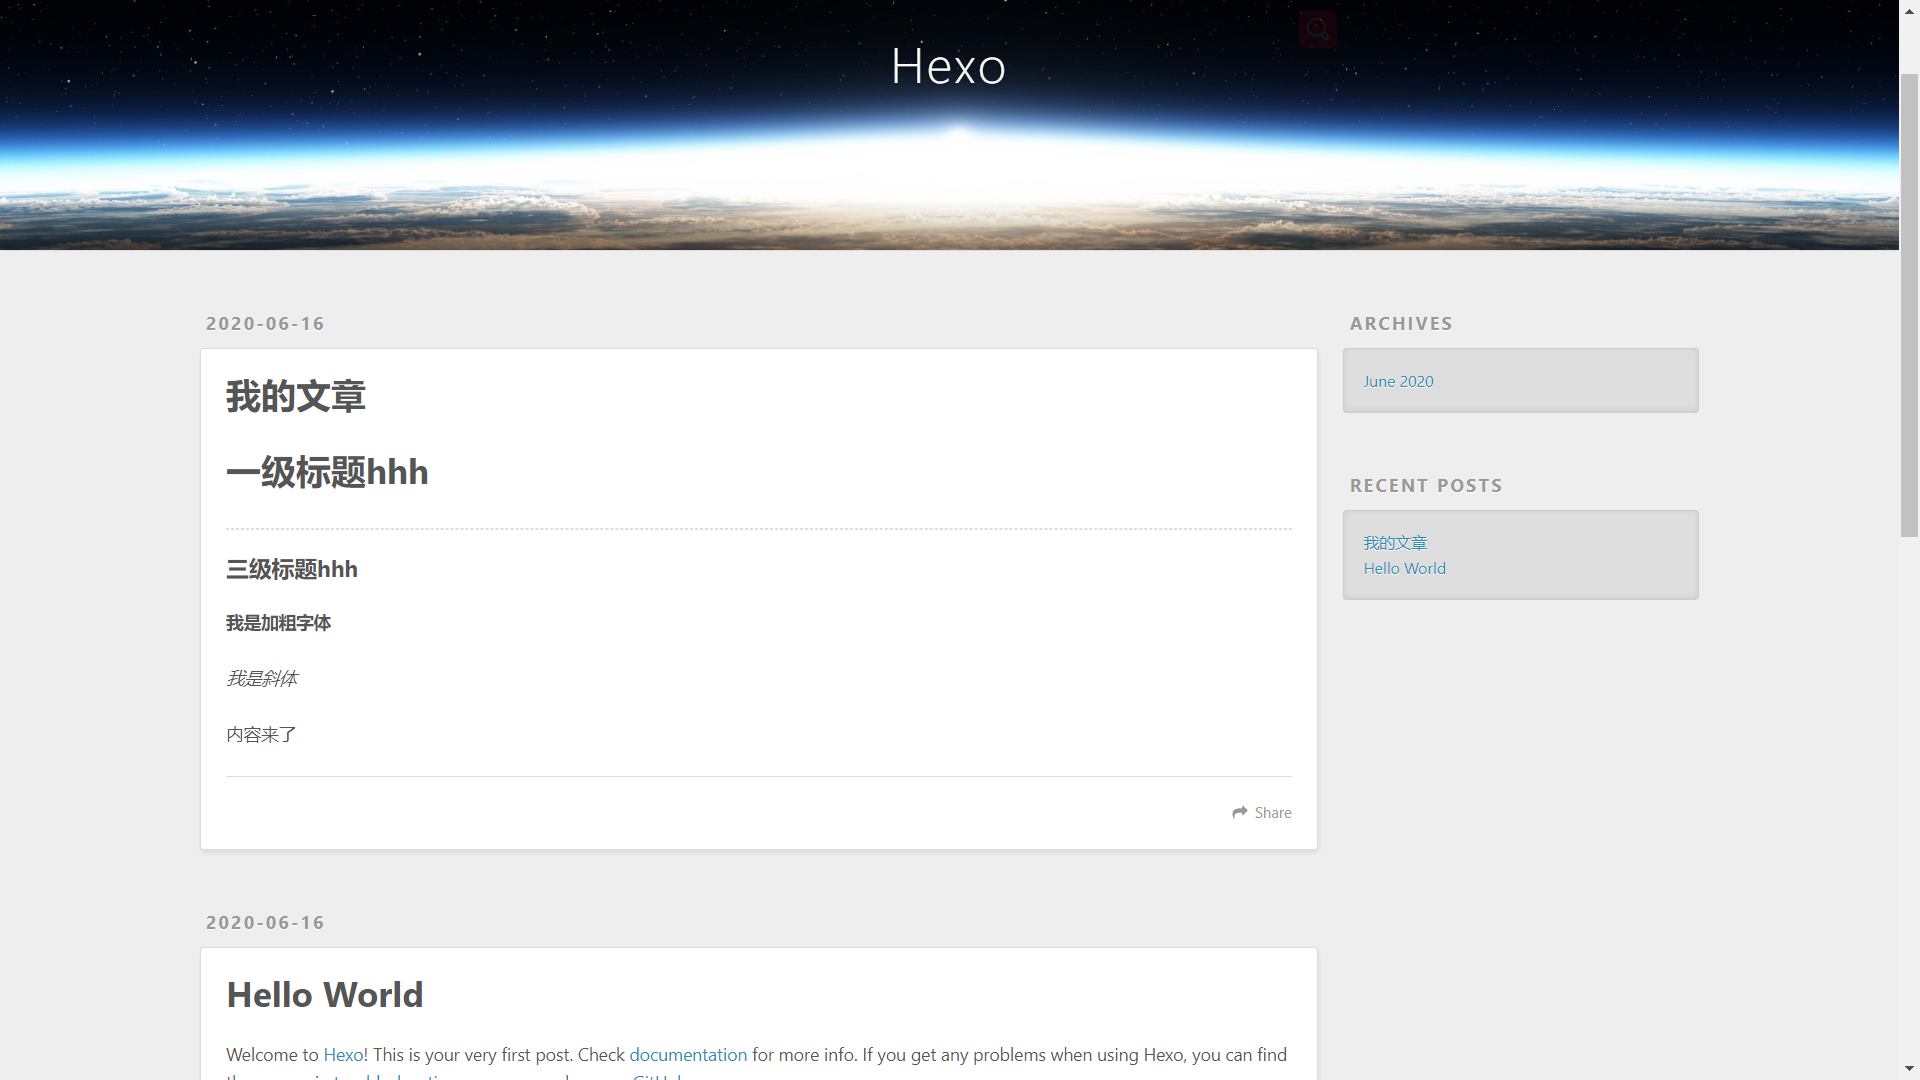The height and width of the screenshot is (1080, 1920).
Task: Click the Share text on first post
Action: coord(1273,813)
